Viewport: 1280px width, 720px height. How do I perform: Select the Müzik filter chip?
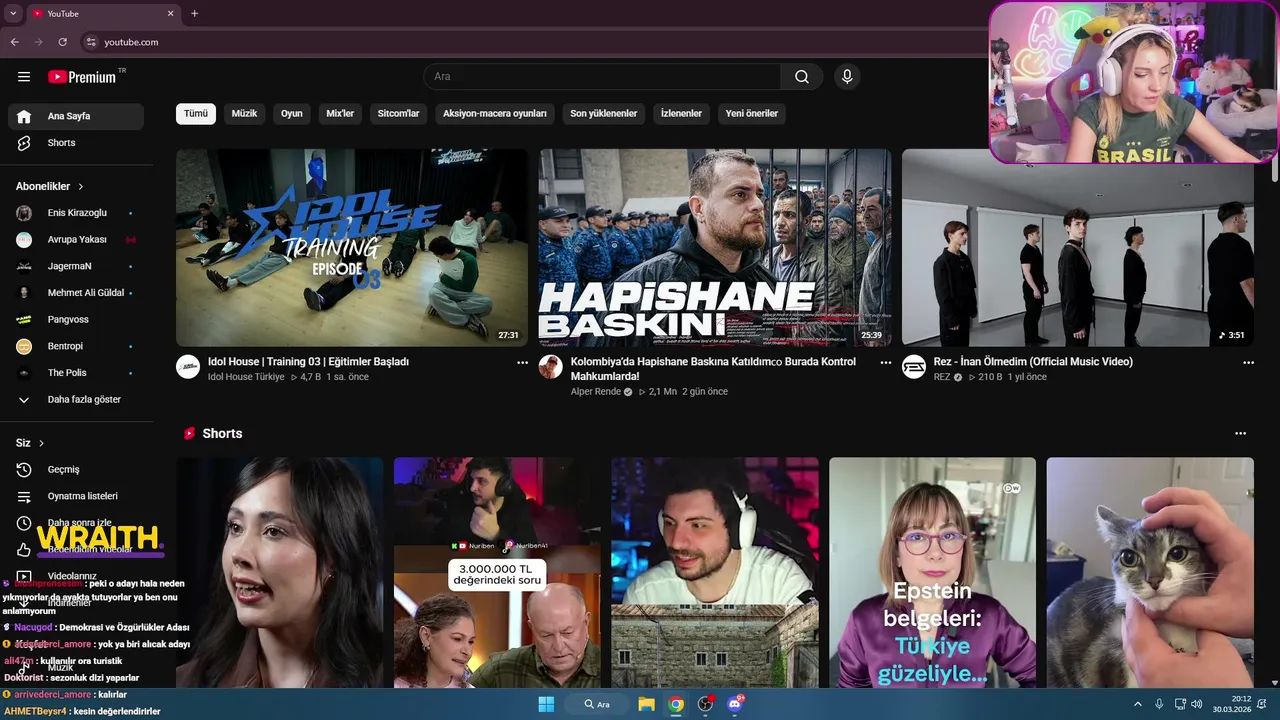[244, 114]
